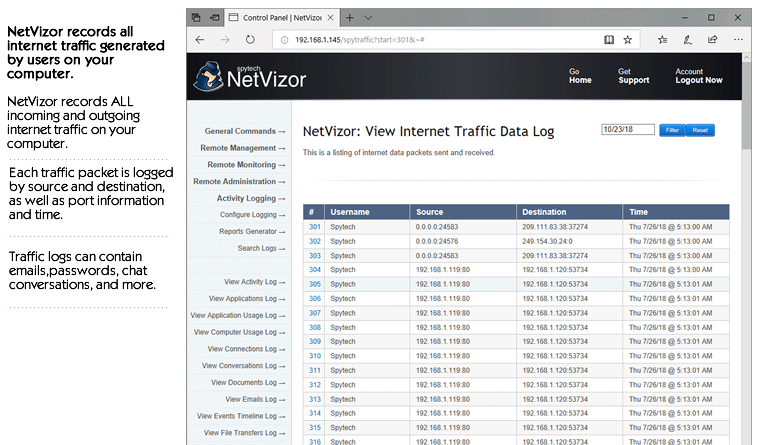Open traffic entry 314 link

tap(314, 413)
